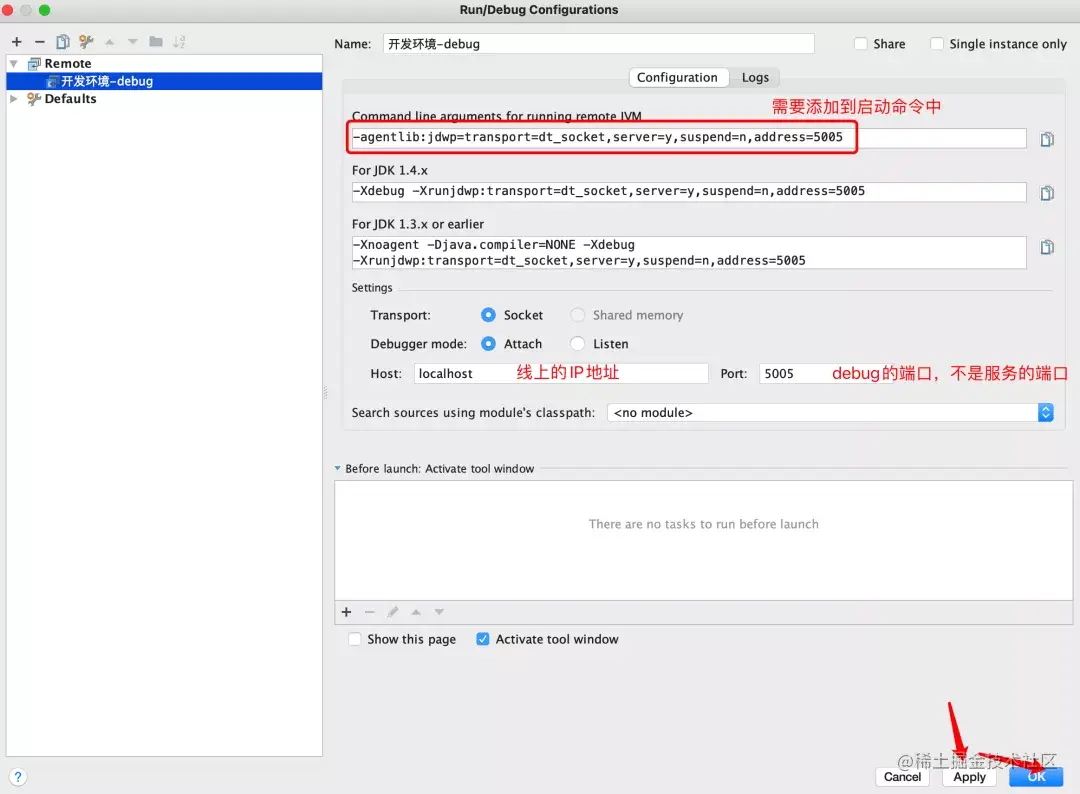
Task: Edit before launch task pencil icon
Action: (x=393, y=612)
